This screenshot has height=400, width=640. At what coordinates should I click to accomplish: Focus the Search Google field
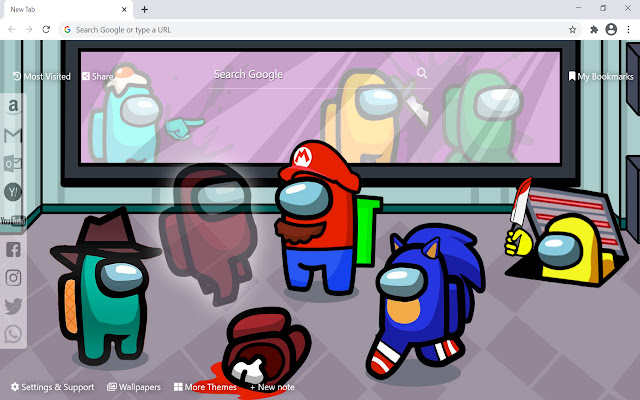pyautogui.click(x=320, y=74)
